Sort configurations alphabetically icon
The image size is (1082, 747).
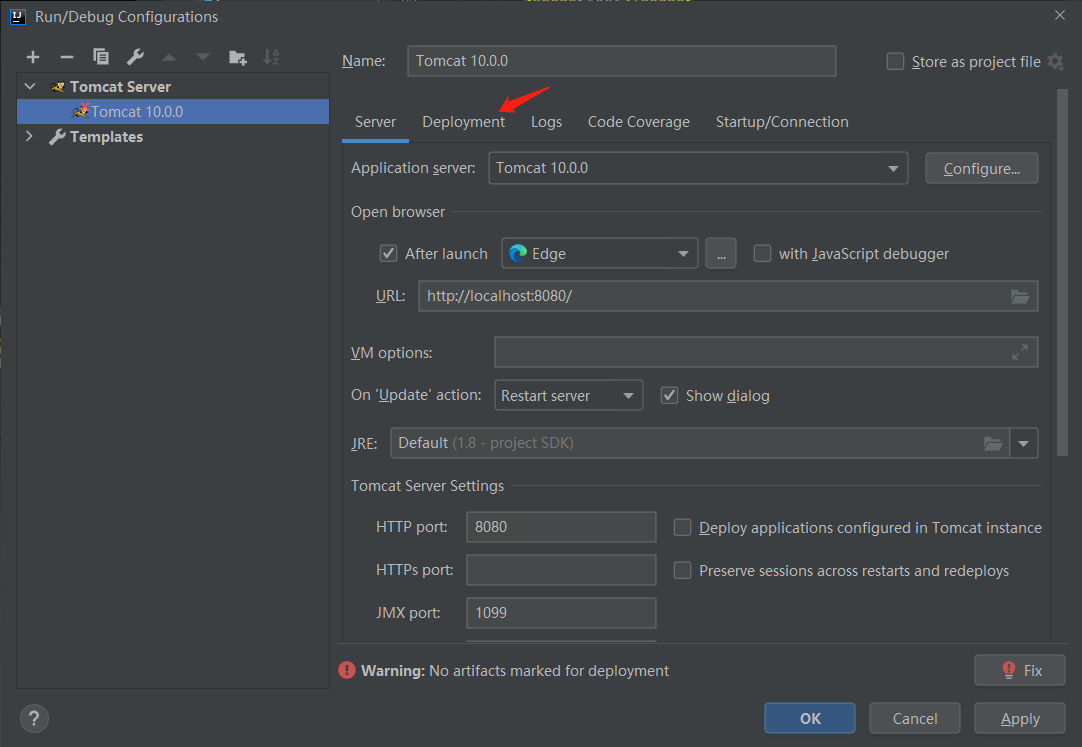[271, 57]
